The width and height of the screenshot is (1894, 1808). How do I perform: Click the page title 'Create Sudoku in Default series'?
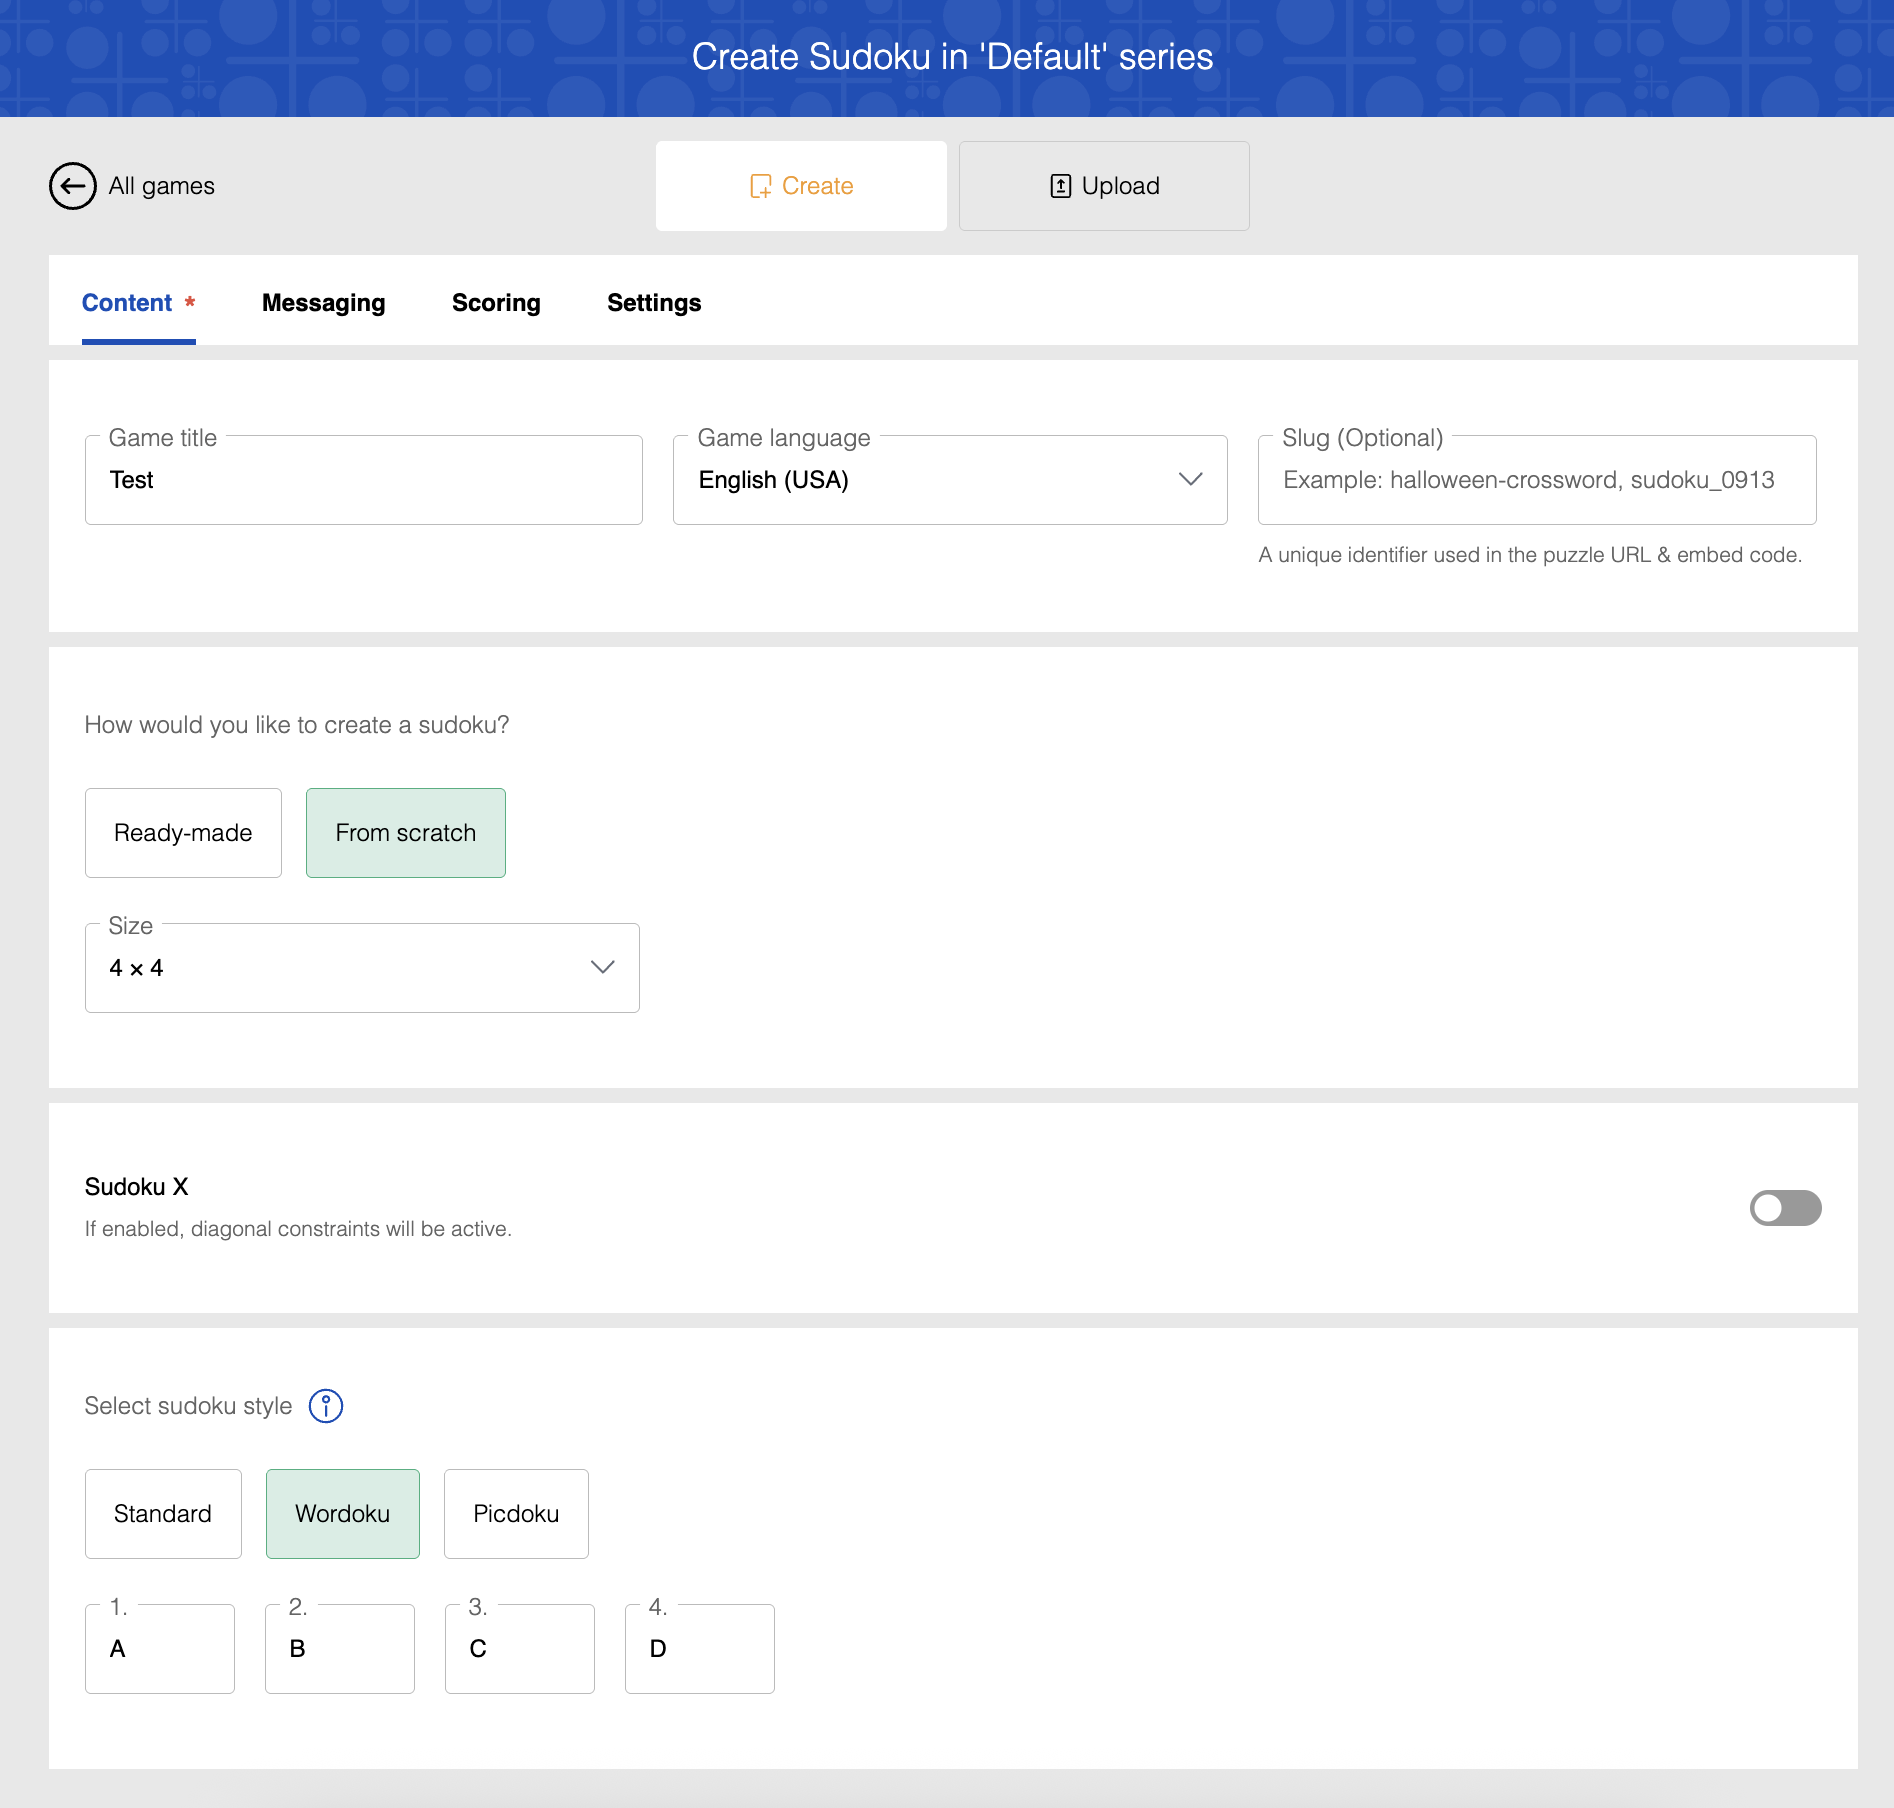952,57
